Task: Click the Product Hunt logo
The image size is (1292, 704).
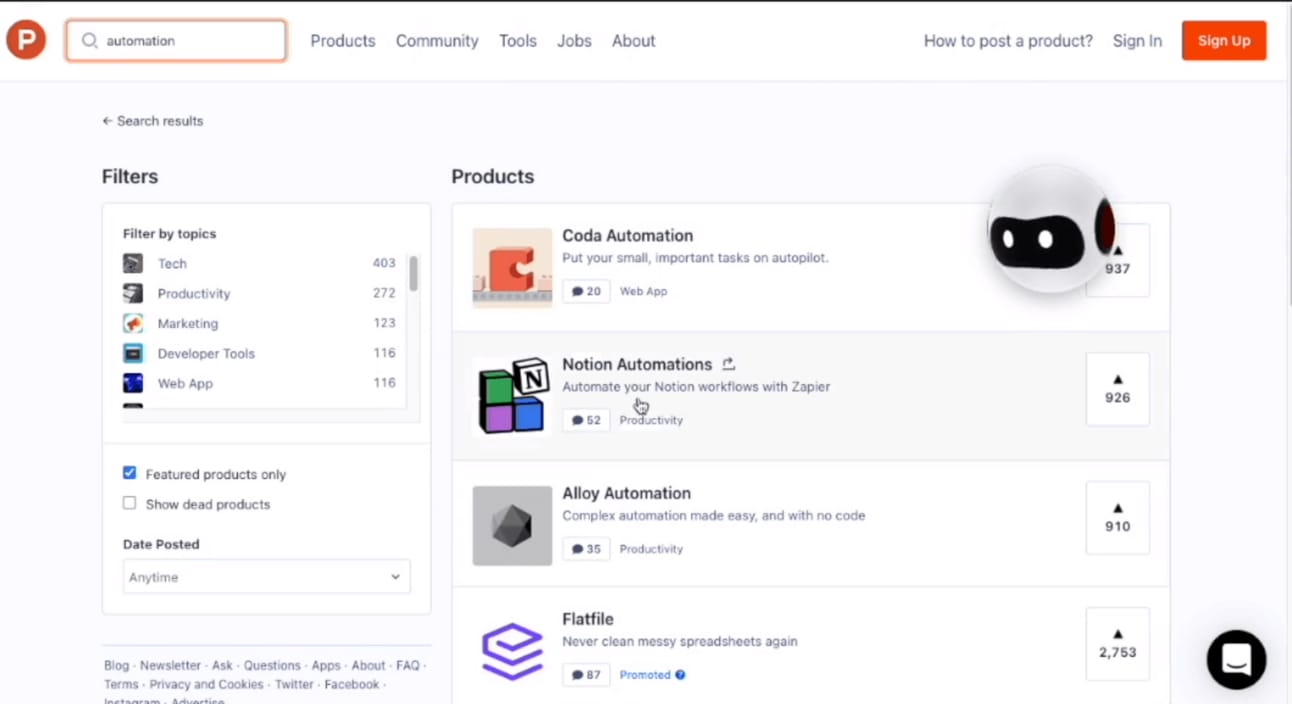Action: (x=26, y=40)
